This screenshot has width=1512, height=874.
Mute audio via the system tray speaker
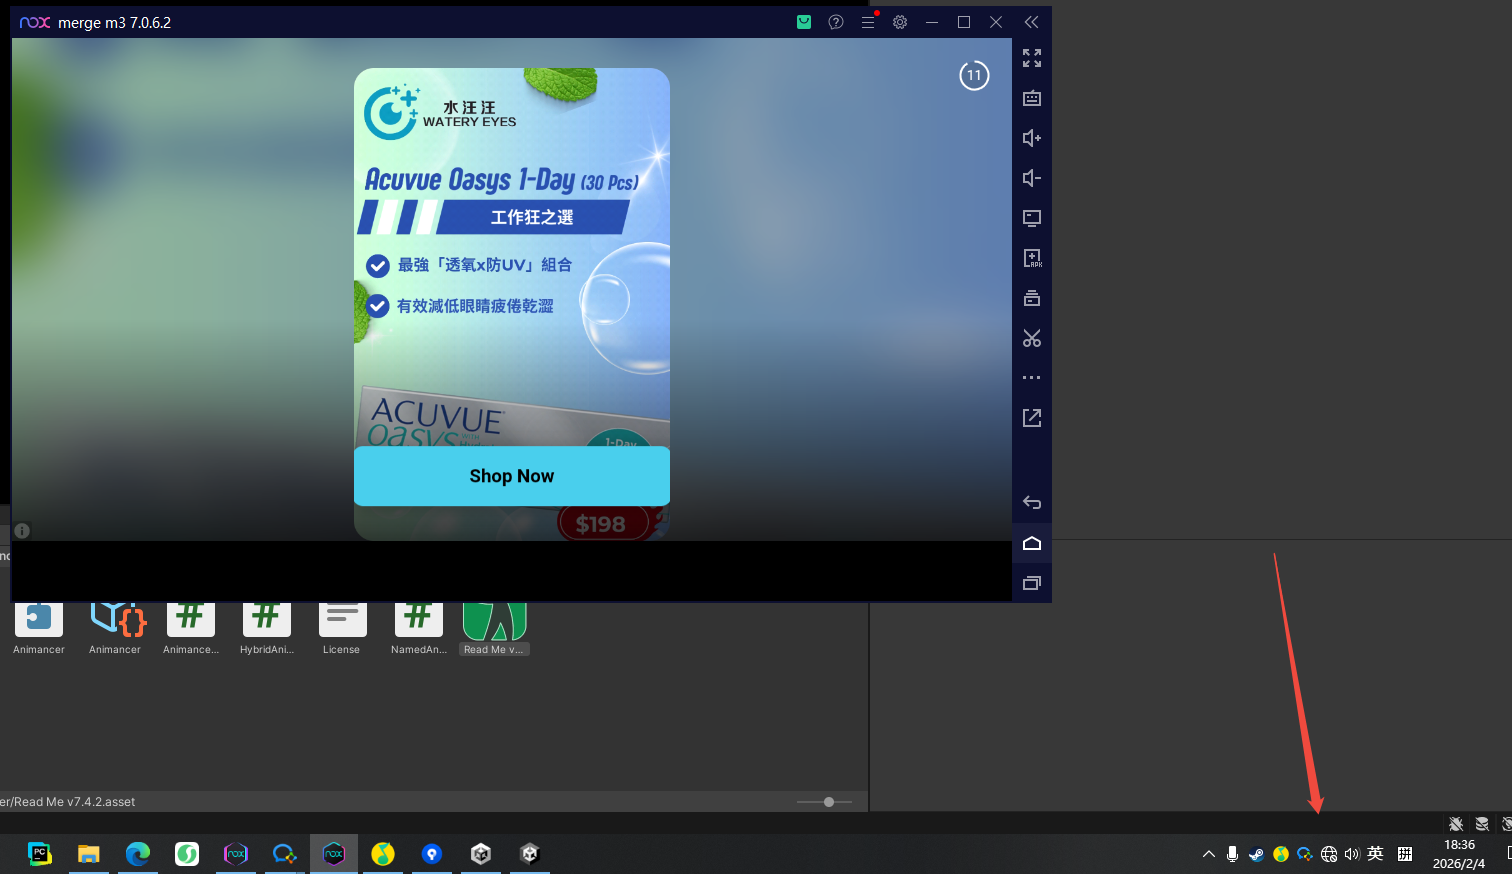(1352, 854)
